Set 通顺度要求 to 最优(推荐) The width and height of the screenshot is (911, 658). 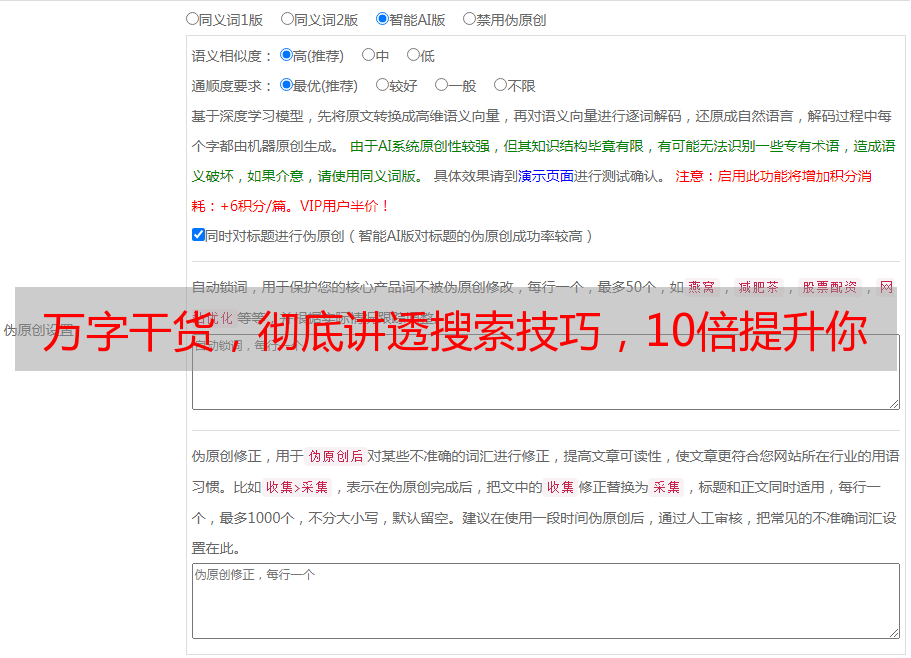click(286, 85)
